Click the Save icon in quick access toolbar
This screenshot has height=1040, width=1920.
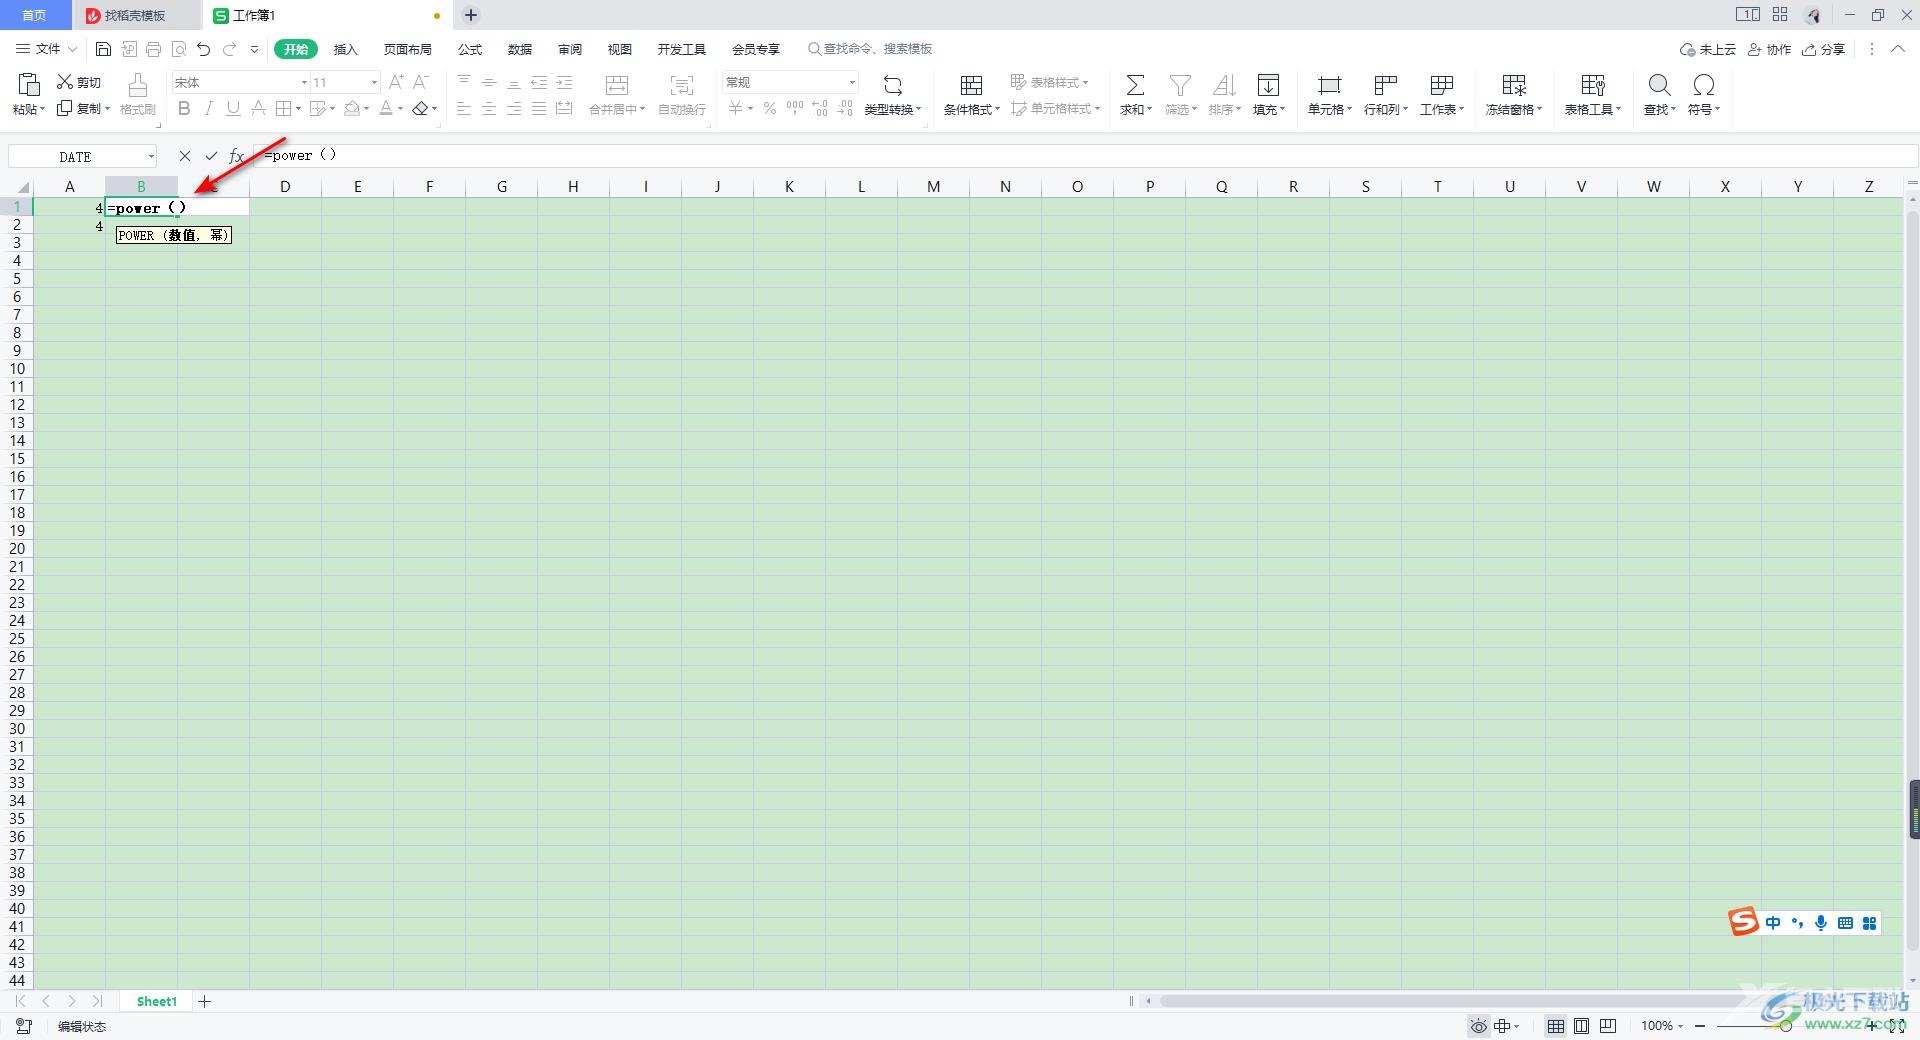tap(103, 49)
